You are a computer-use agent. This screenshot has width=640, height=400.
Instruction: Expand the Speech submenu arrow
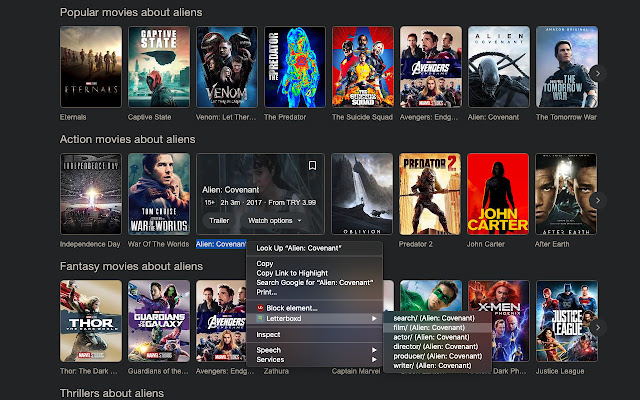[374, 350]
